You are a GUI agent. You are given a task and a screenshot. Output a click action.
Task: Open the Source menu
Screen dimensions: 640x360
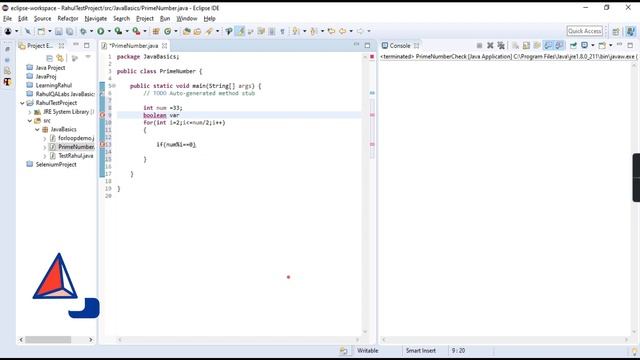[x=42, y=19]
